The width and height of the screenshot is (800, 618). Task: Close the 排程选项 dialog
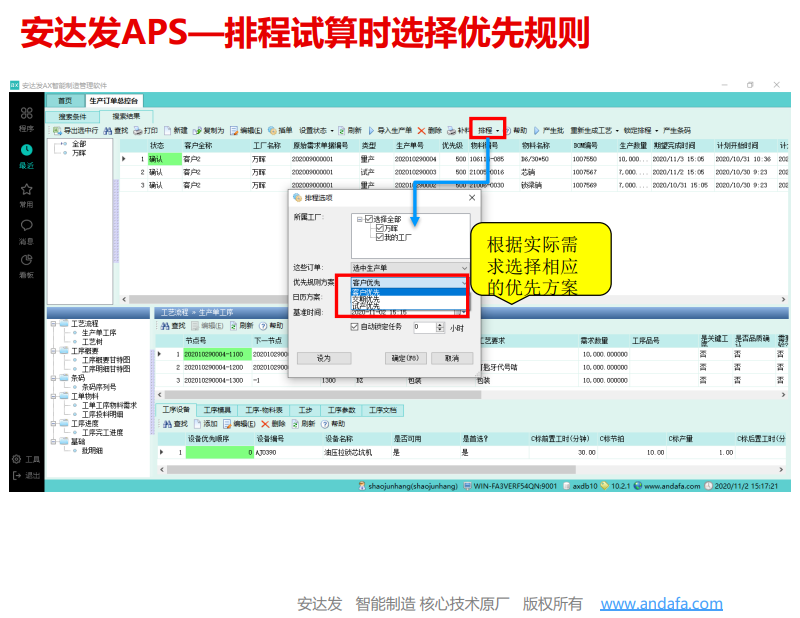coord(472,197)
